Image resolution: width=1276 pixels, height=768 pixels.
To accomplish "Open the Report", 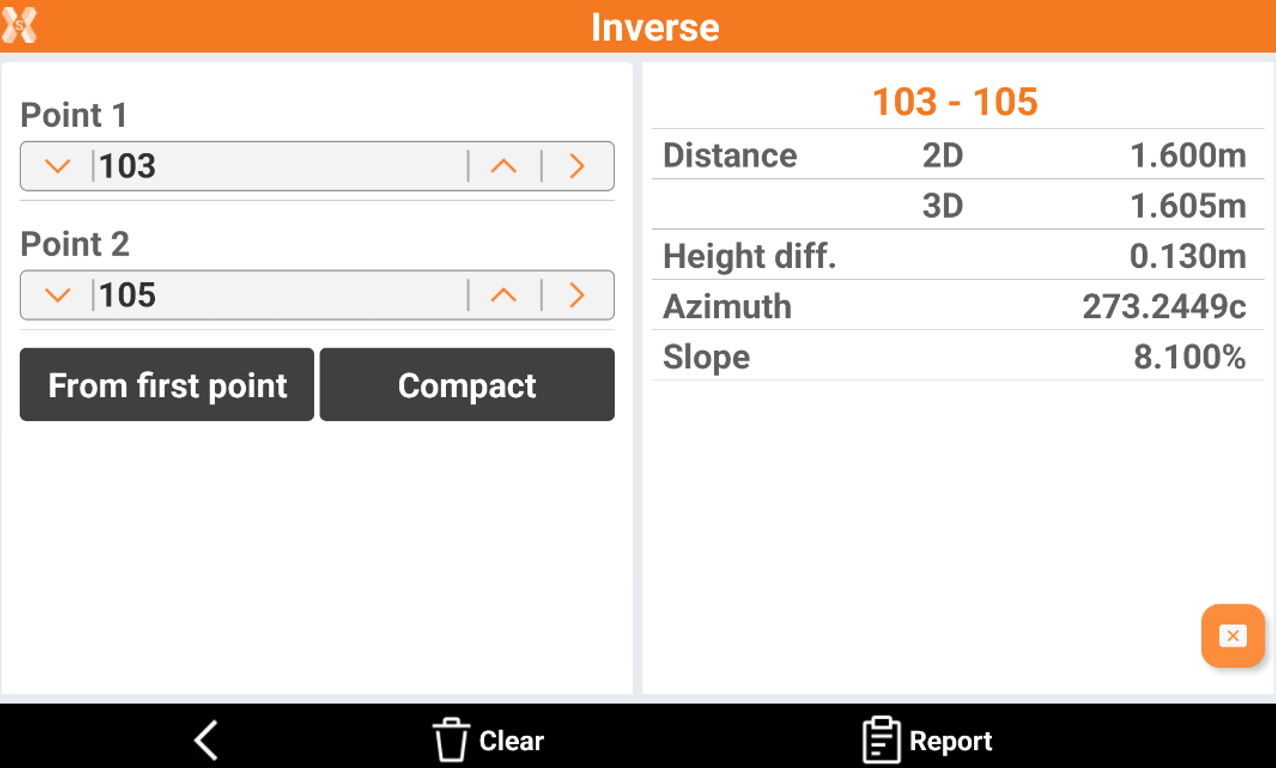I will (928, 741).
